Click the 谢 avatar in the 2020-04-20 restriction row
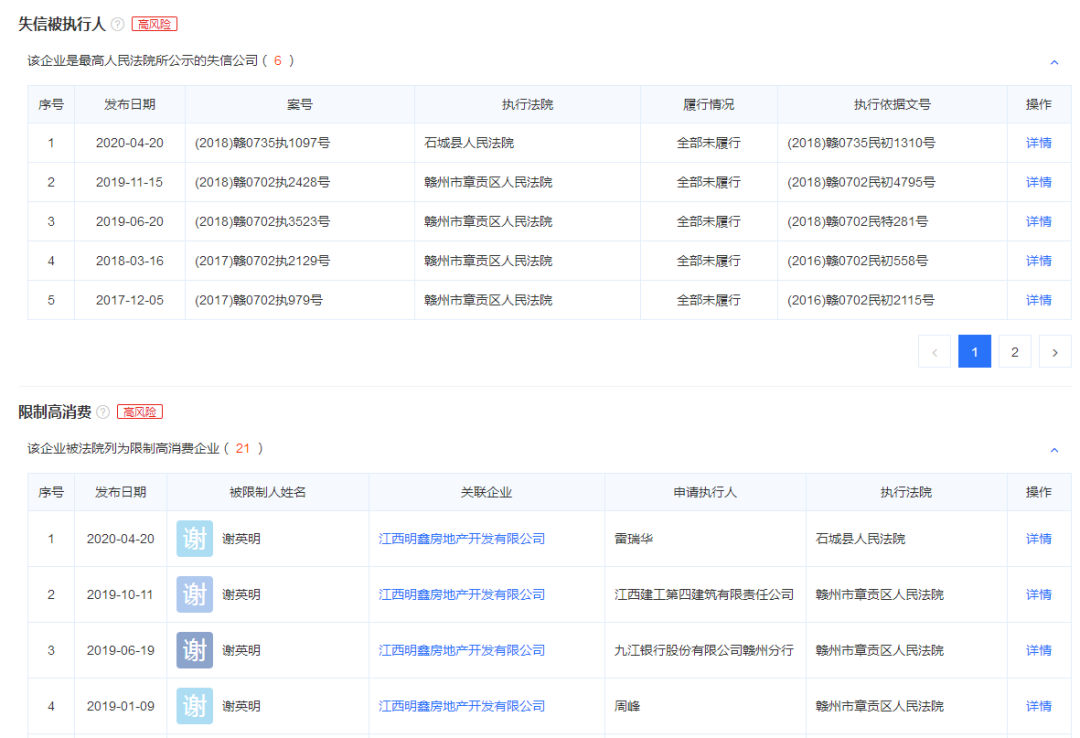1080x738 pixels. pos(193,538)
